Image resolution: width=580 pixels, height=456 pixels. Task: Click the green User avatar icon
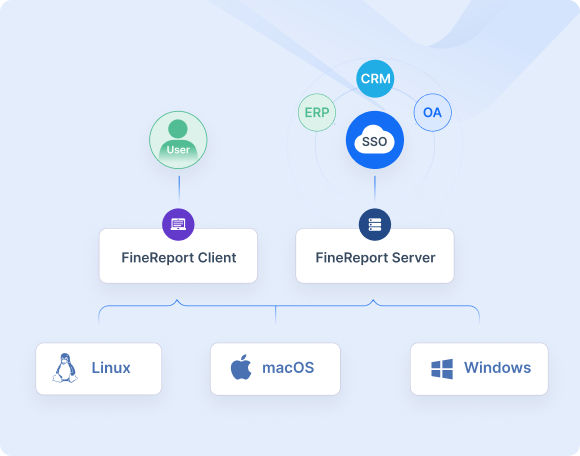(178, 140)
